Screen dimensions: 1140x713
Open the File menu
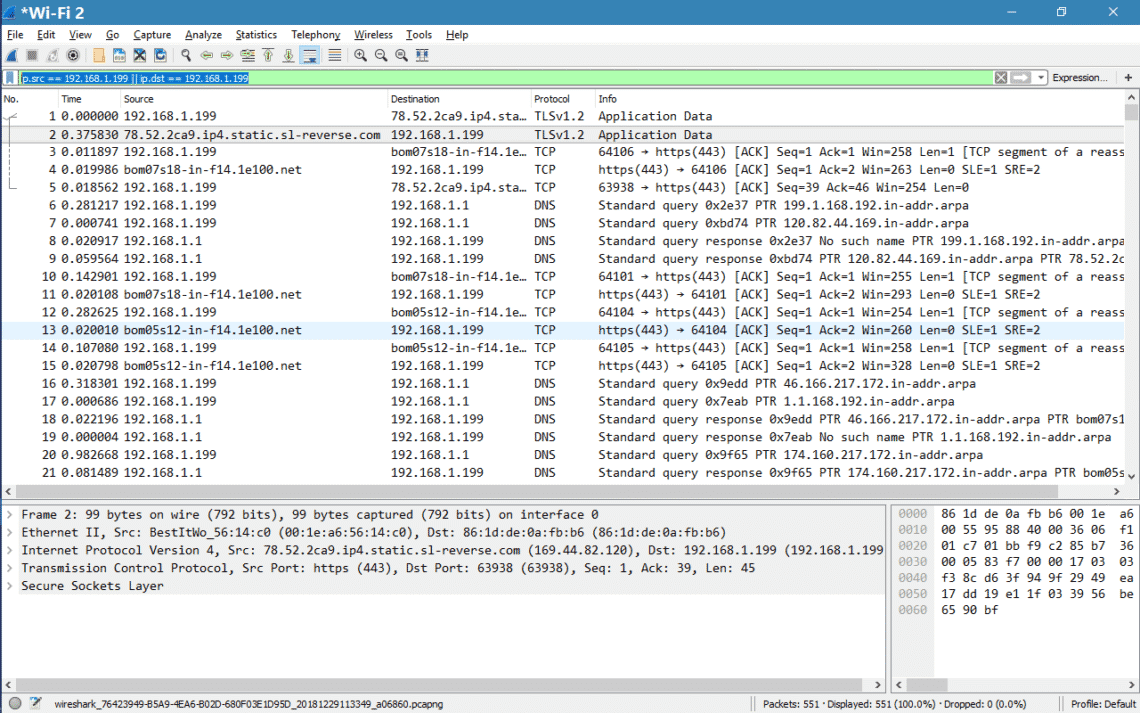[15, 35]
